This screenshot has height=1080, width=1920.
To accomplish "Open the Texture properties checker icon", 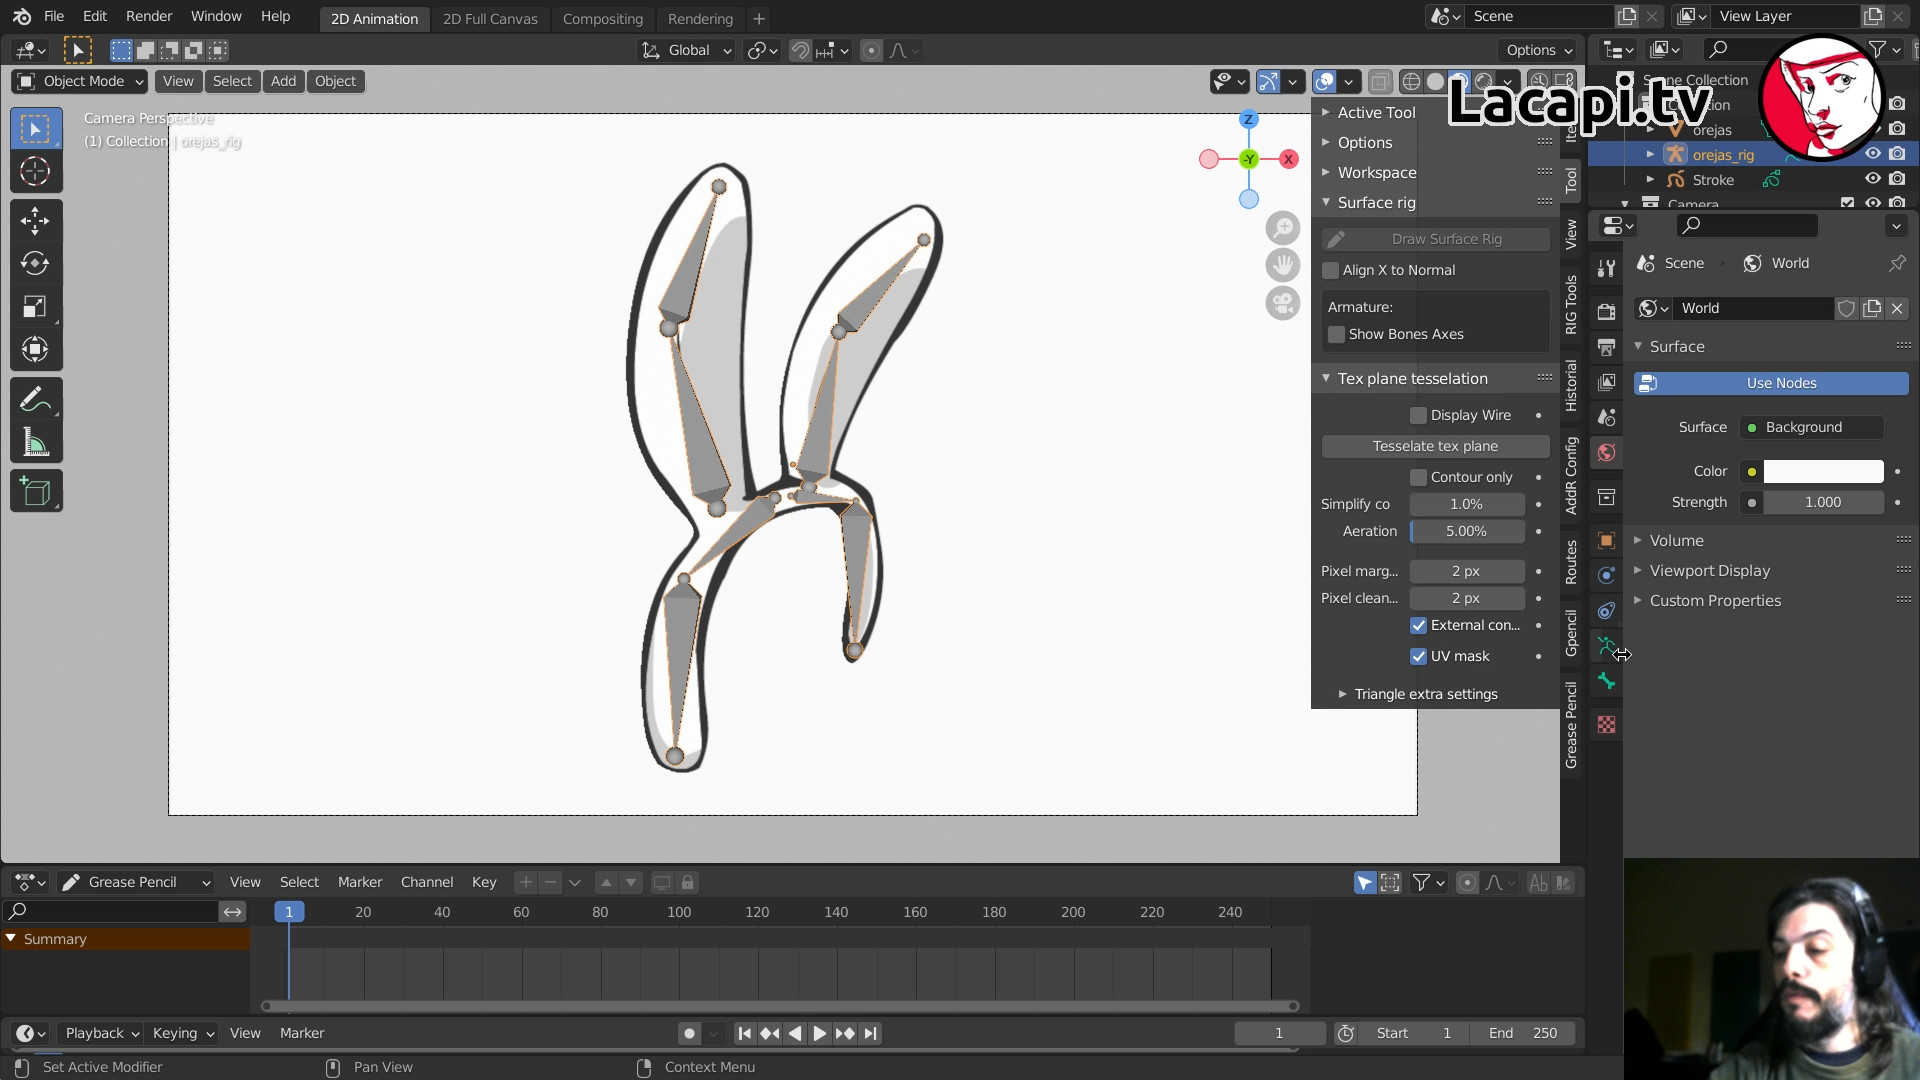I will coord(1606,724).
